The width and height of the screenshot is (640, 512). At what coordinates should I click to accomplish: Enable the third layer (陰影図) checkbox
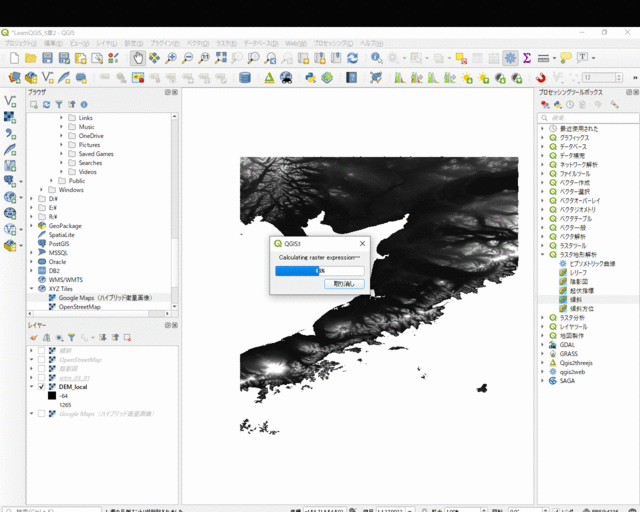point(41,369)
